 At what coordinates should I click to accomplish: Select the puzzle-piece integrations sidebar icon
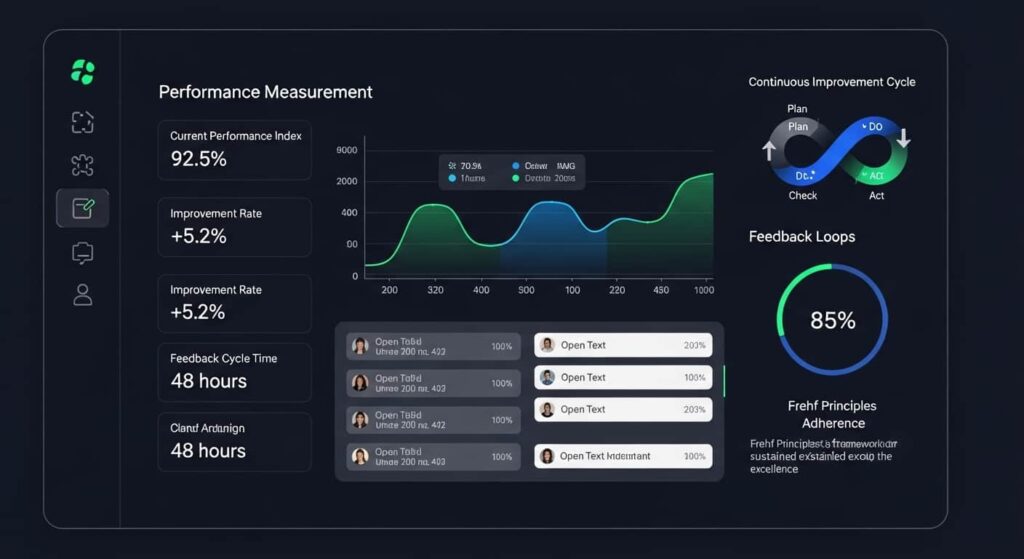82,165
